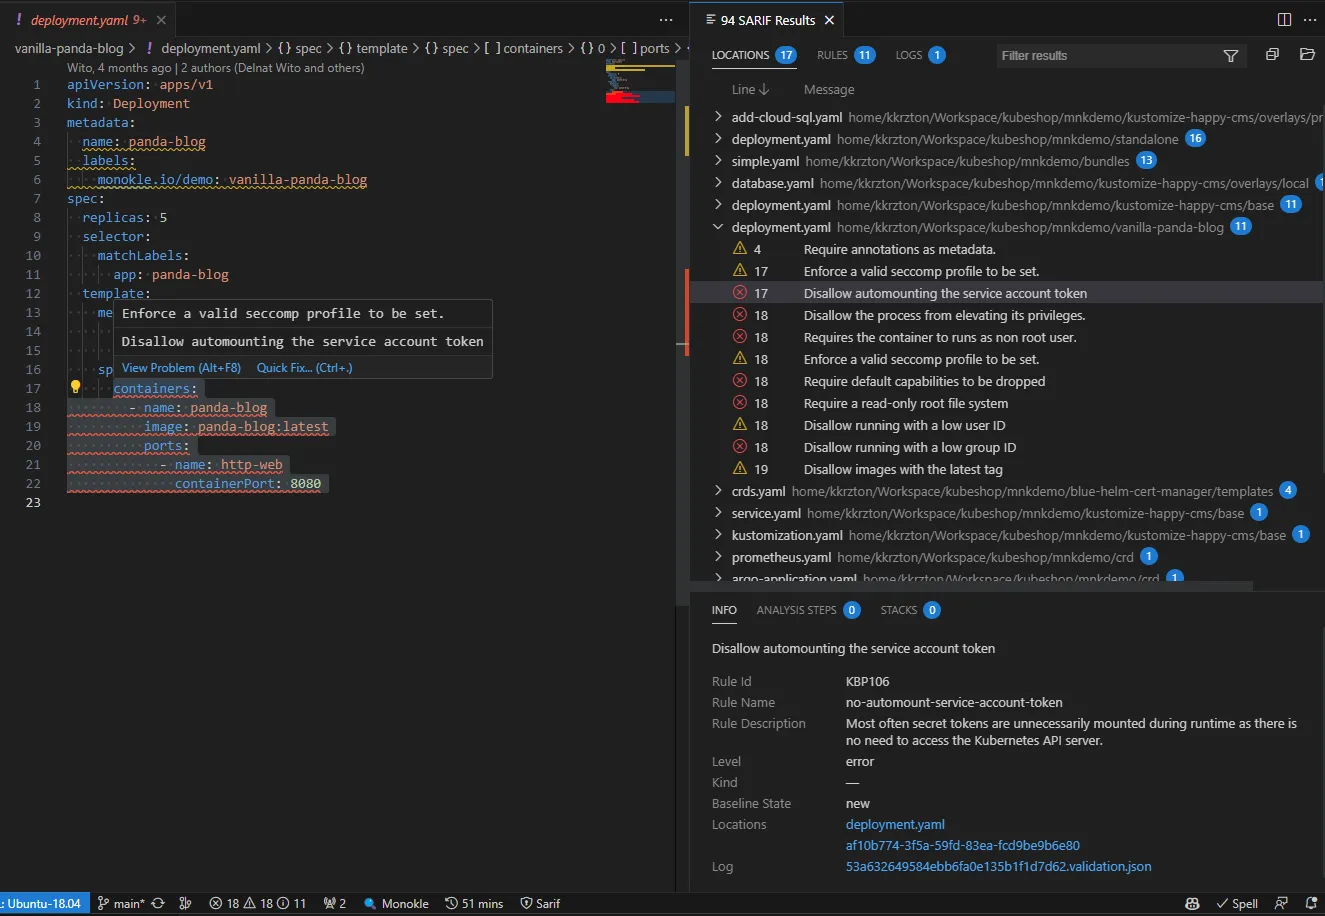Screen dimensions: 1325x916
Task: Expand the crds.yaml results group
Action: (718, 491)
